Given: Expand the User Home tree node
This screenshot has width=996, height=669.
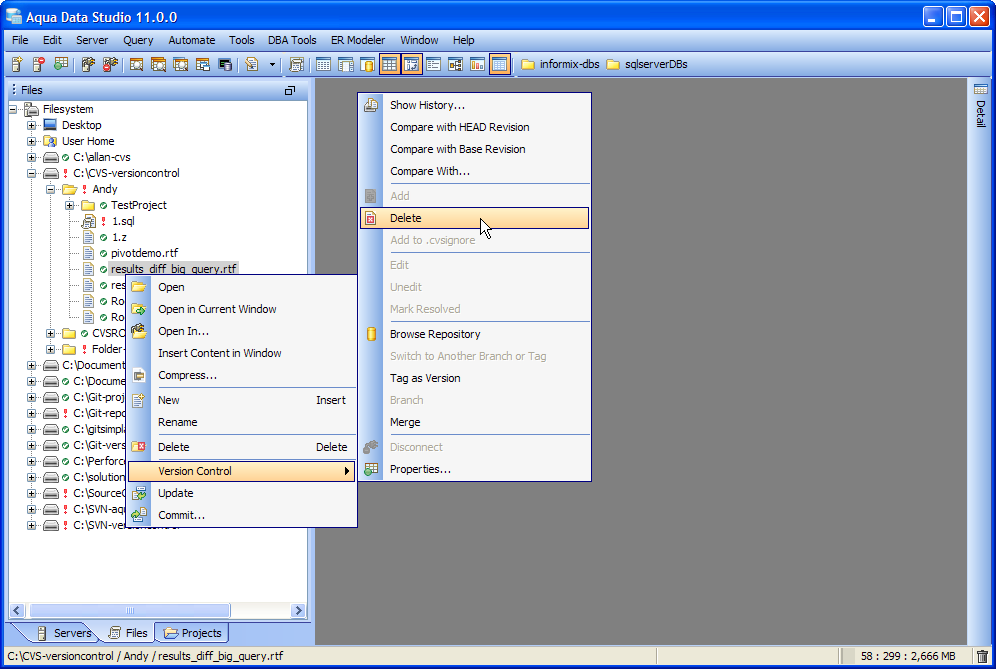Looking at the screenshot, I should (x=31, y=141).
